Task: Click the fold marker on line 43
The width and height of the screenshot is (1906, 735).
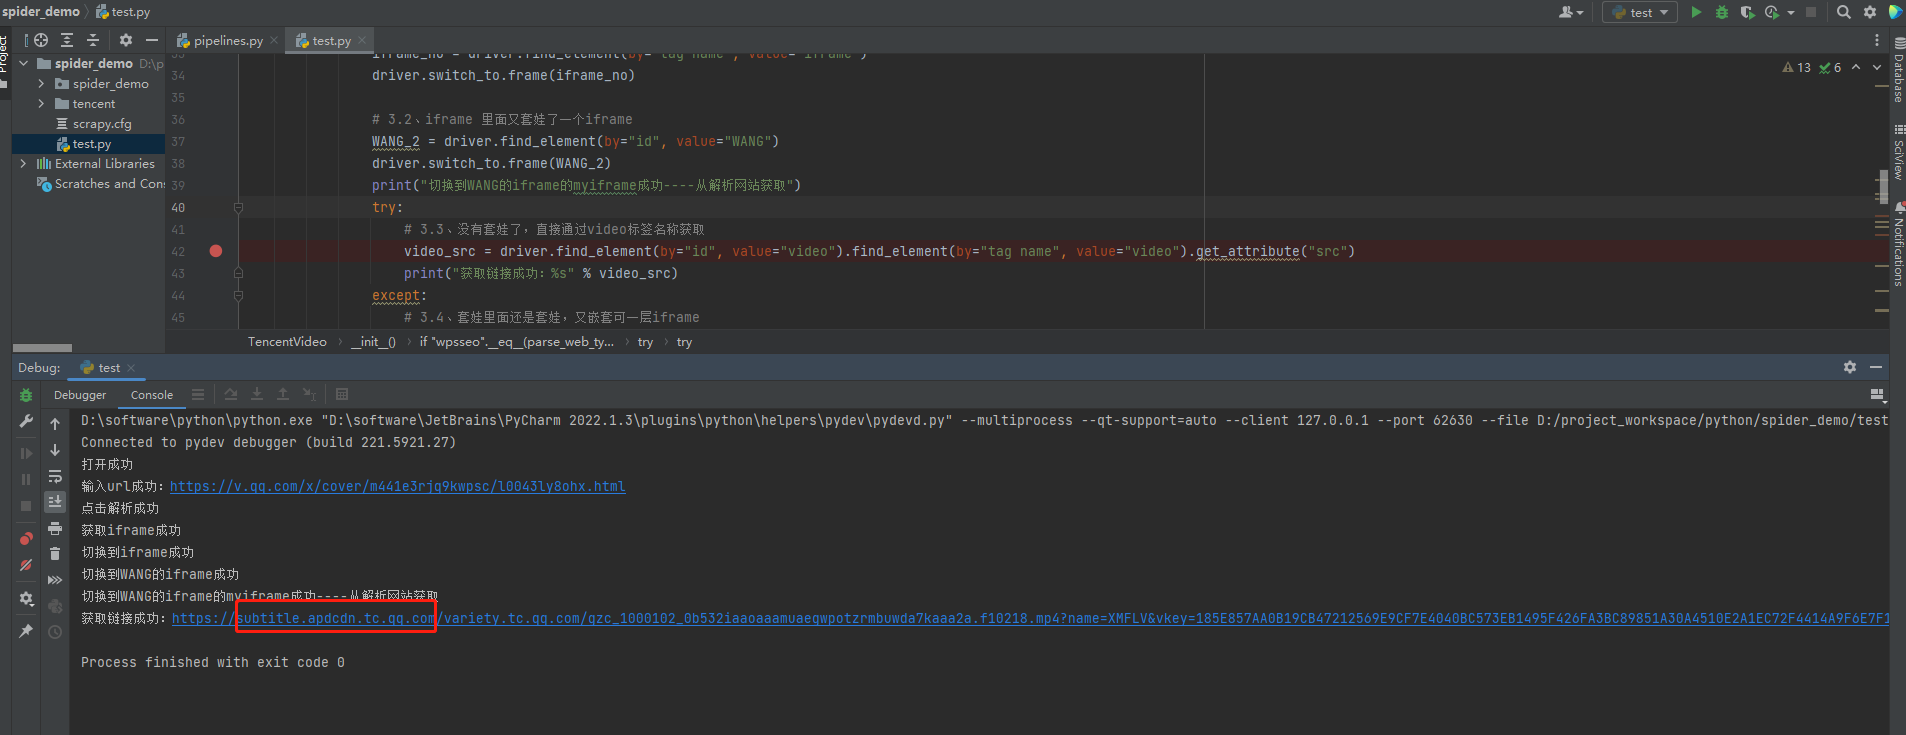Action: pyautogui.click(x=238, y=273)
